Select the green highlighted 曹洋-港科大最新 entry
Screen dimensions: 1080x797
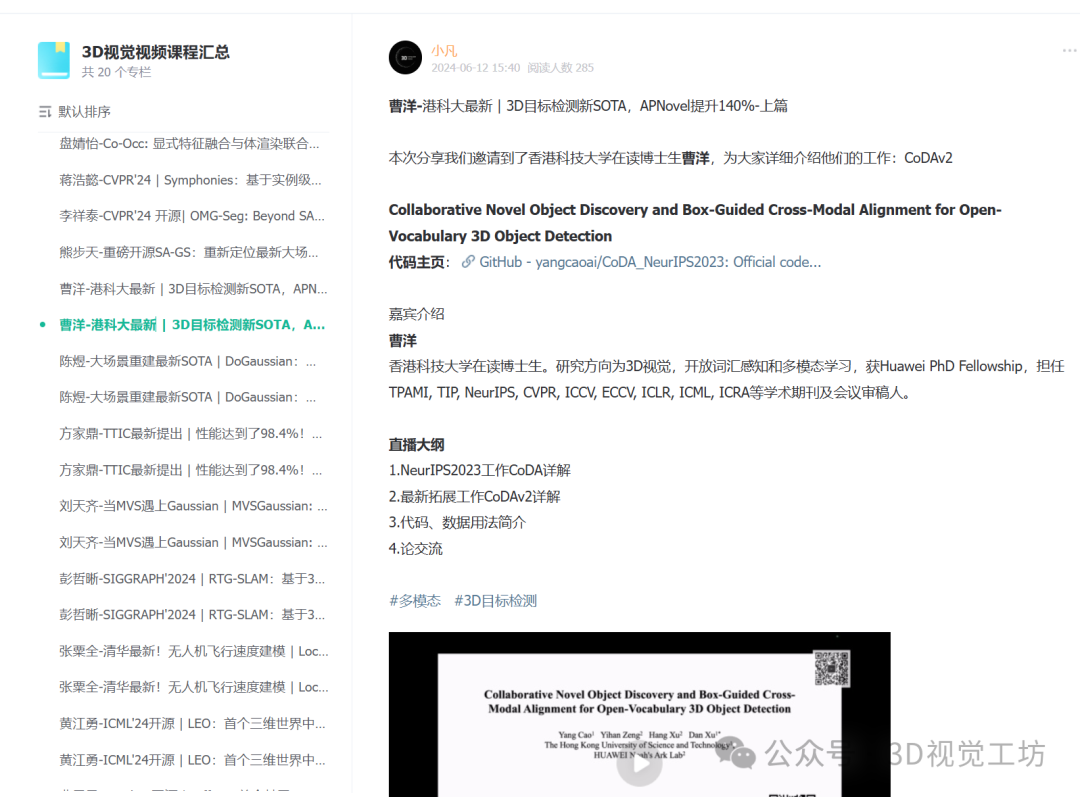point(192,324)
